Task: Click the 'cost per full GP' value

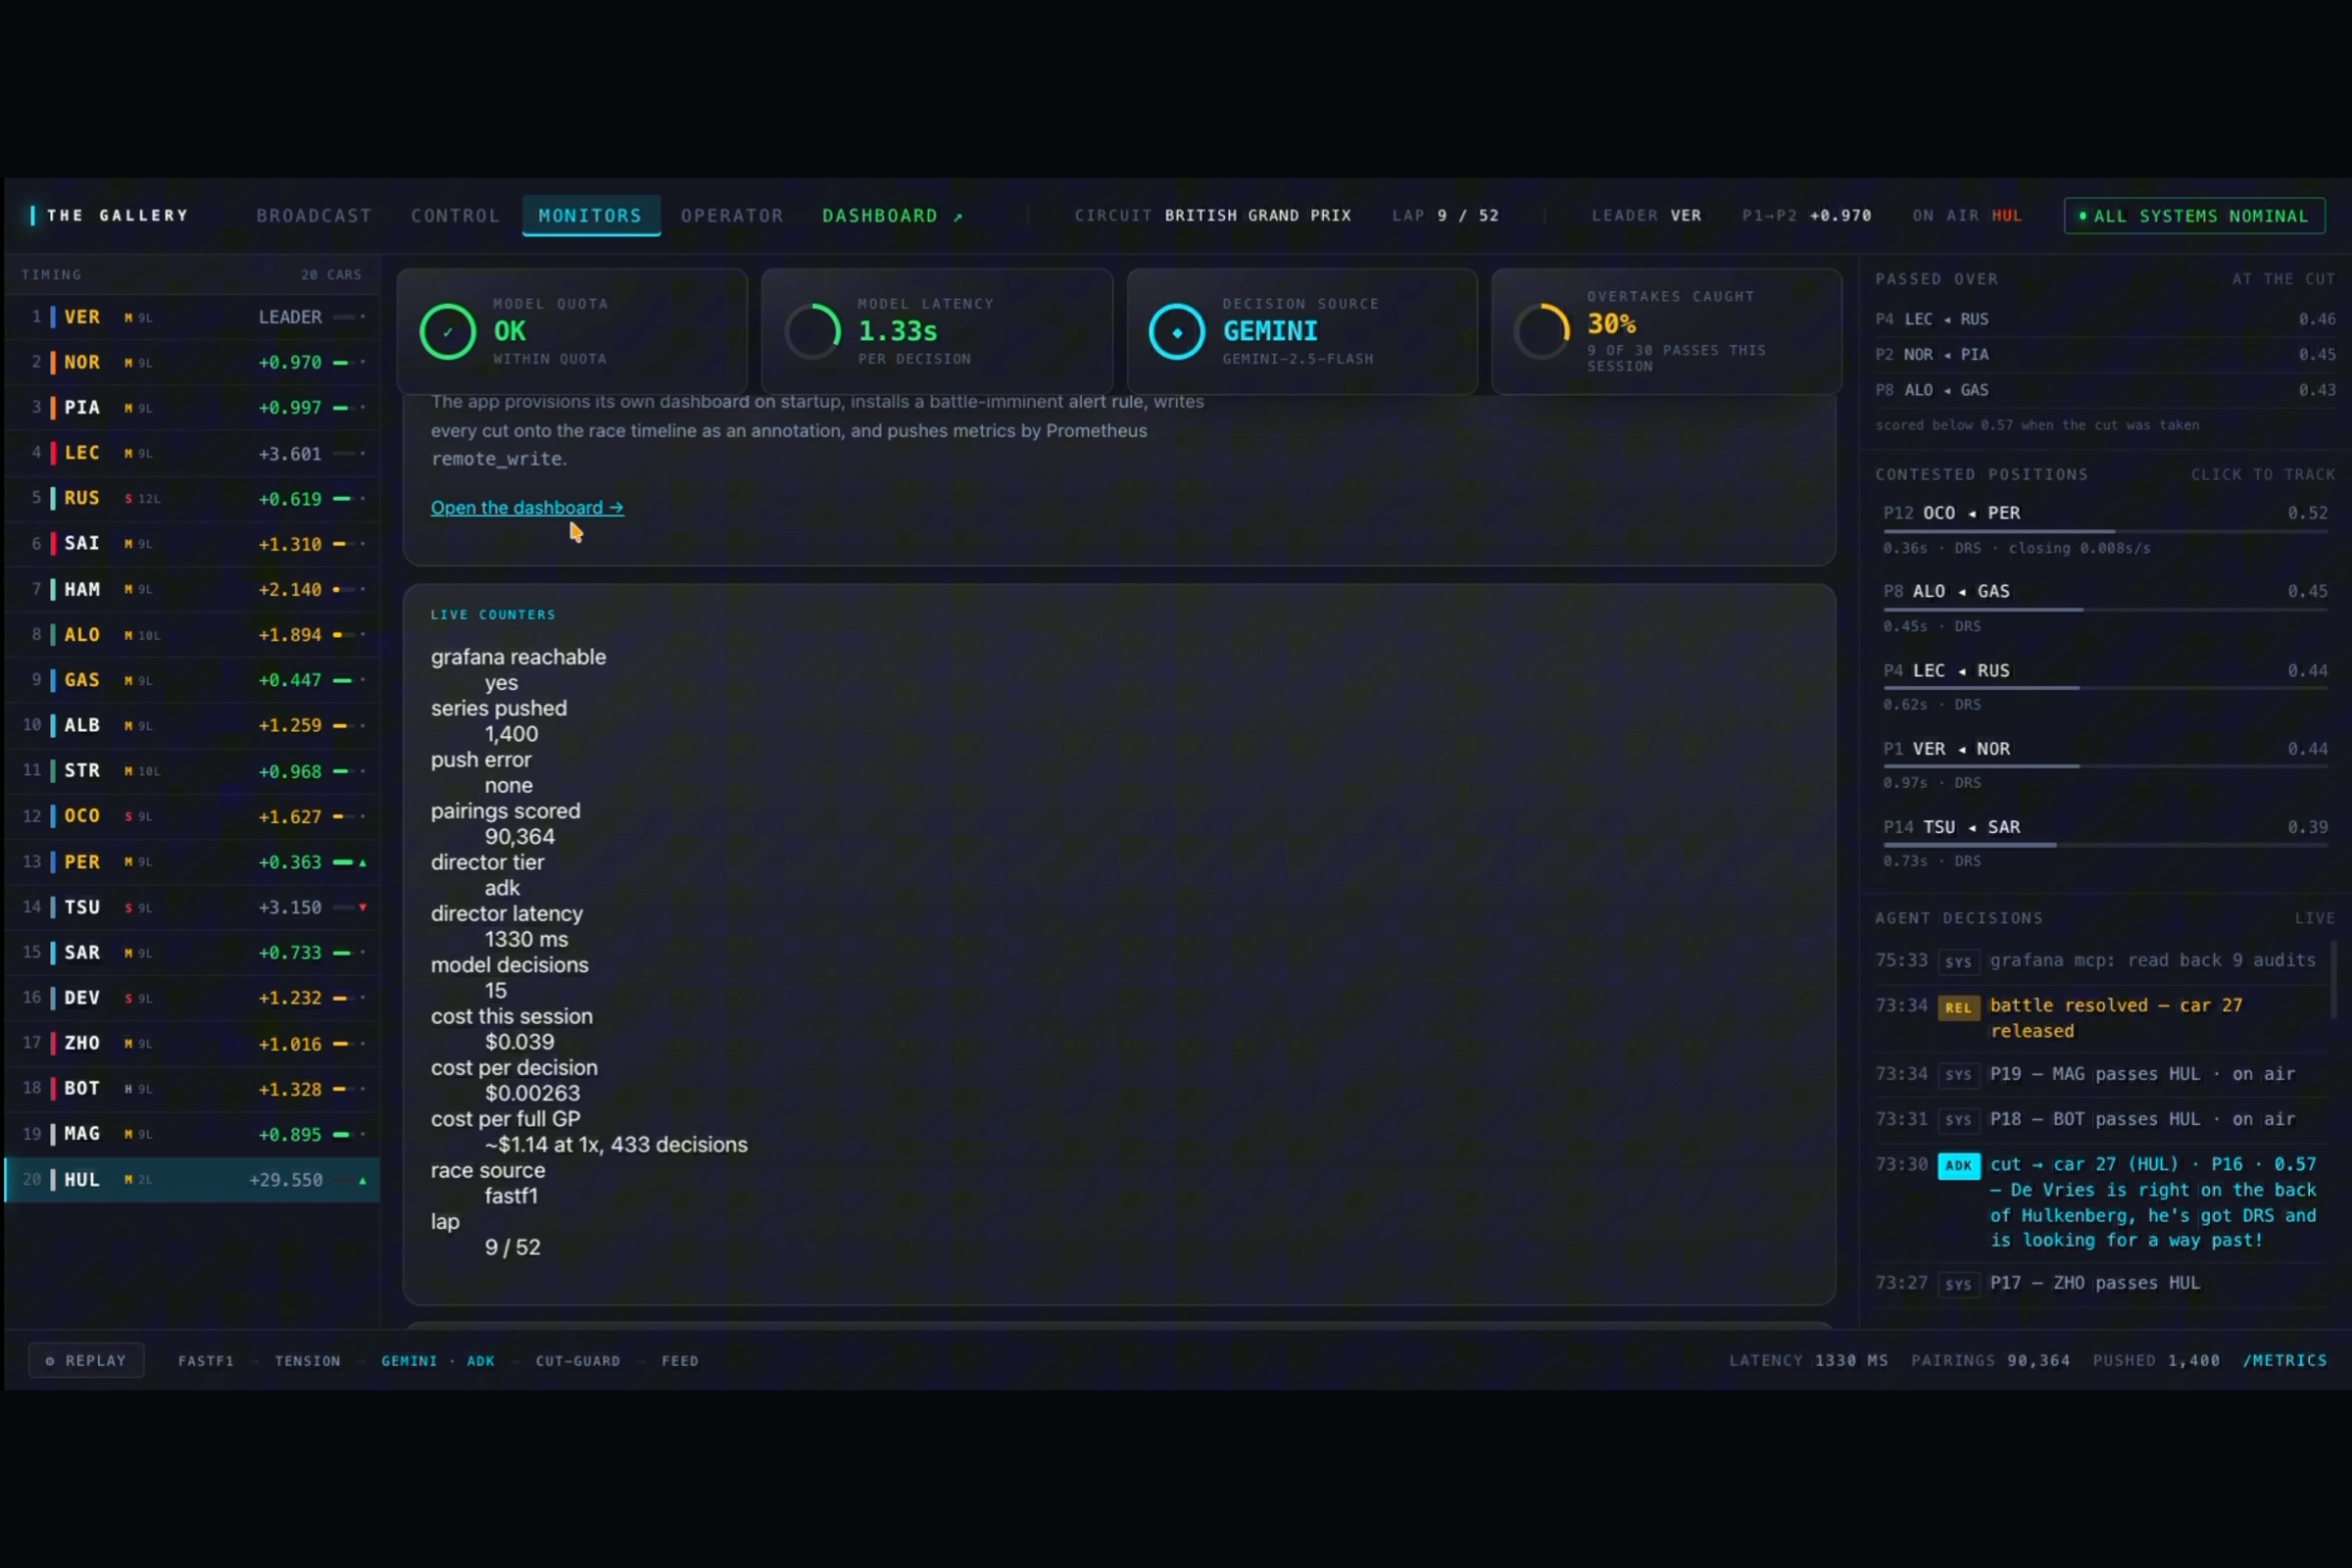Action: 616,1145
